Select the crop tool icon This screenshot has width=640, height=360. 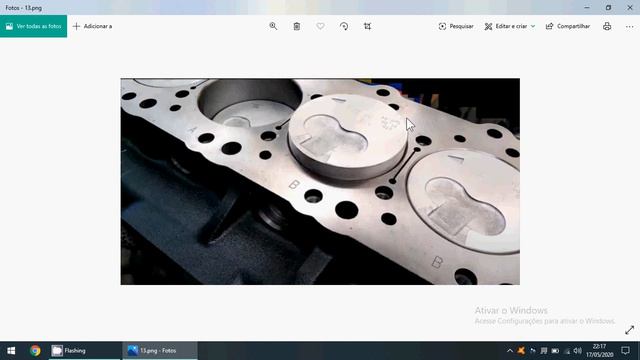coord(367,26)
